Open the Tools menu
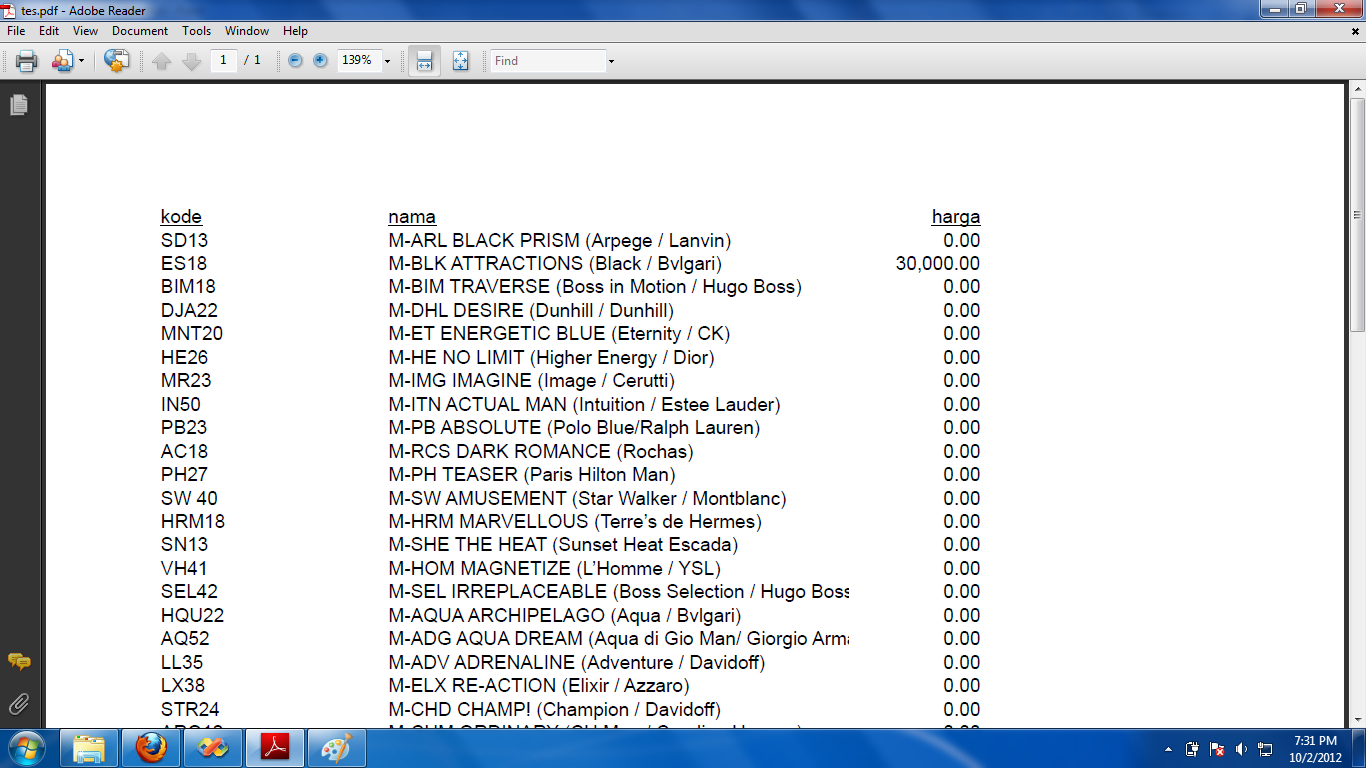This screenshot has width=1366, height=768. [x=196, y=31]
